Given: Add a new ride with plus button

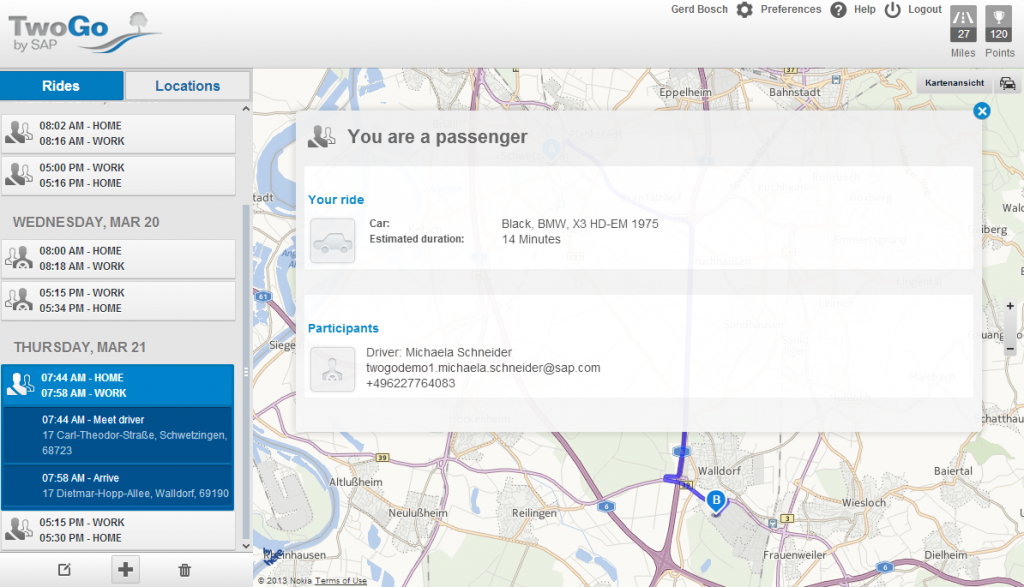Looking at the screenshot, I should point(125,569).
